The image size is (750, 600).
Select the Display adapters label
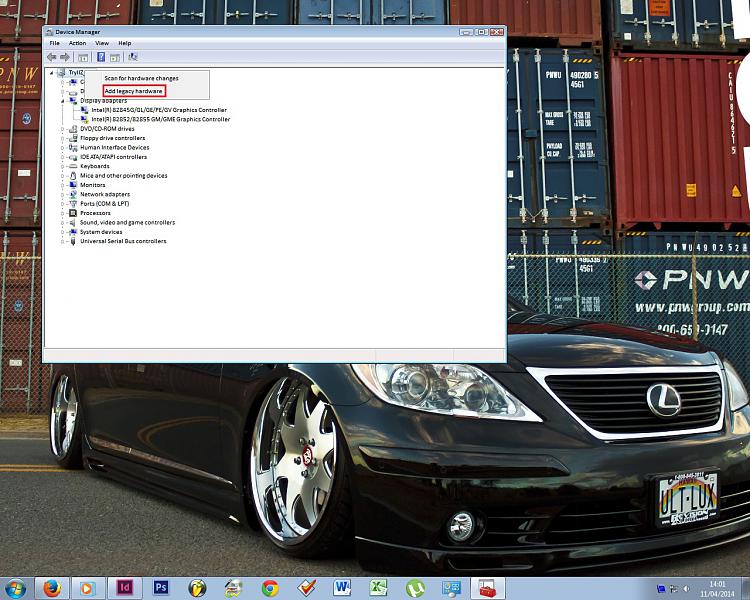coord(103,100)
